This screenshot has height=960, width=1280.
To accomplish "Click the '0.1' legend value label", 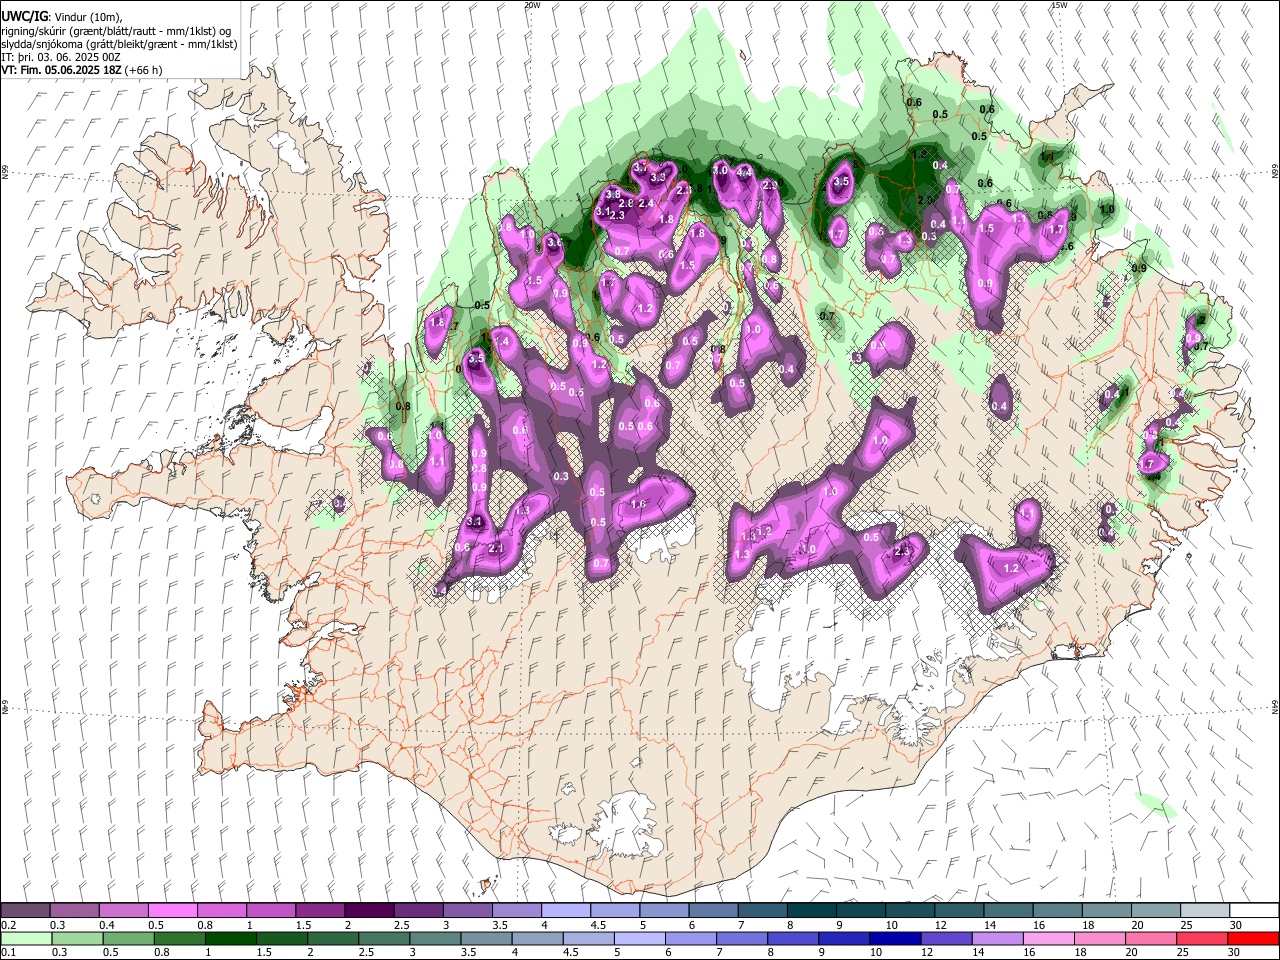I will 8,953.
